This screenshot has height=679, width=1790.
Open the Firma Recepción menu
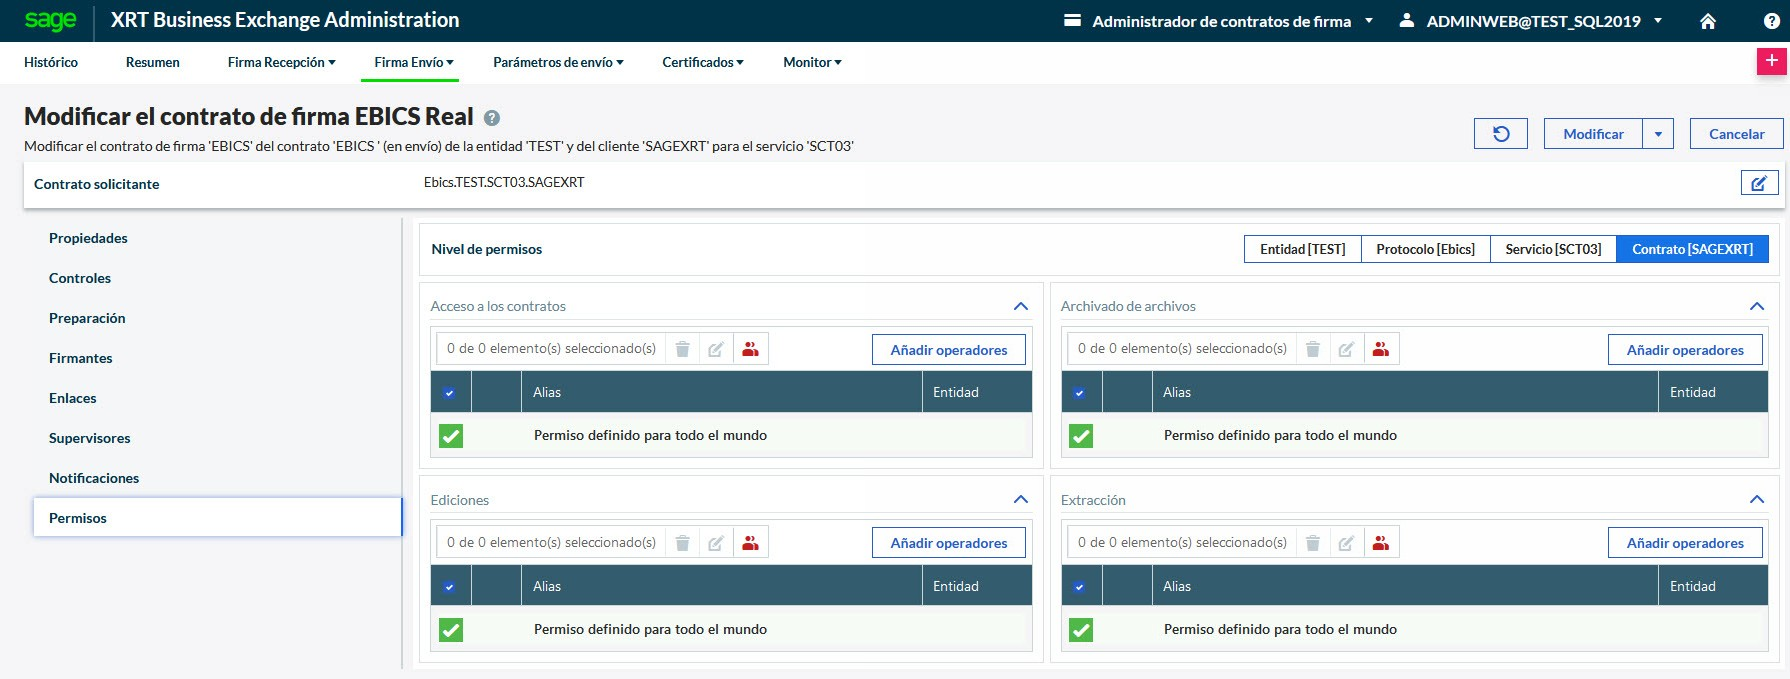[281, 62]
